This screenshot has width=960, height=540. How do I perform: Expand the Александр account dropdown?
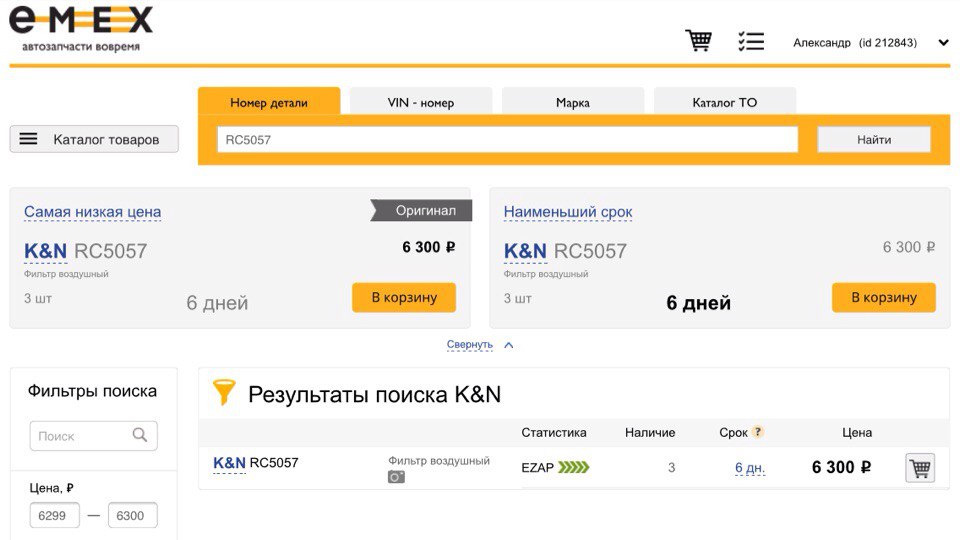pyautogui.click(x=943, y=43)
